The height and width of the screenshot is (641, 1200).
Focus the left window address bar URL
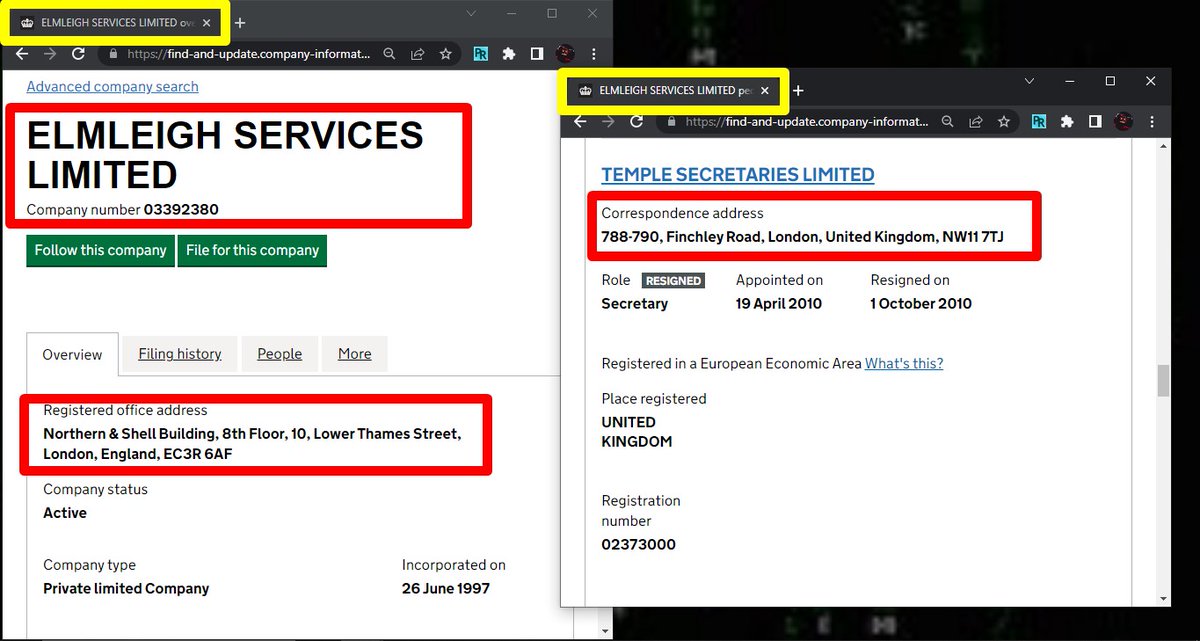(248, 54)
